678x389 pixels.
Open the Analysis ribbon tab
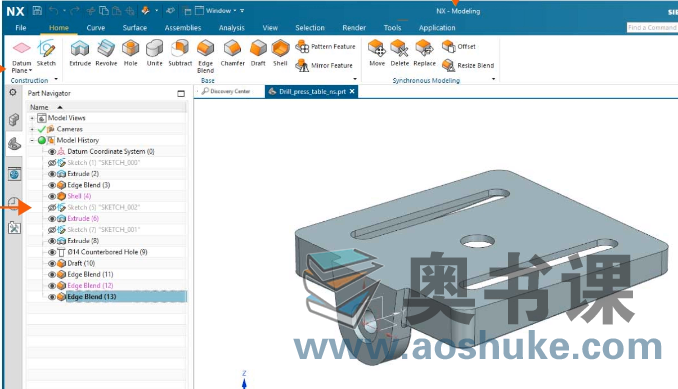pos(231,28)
